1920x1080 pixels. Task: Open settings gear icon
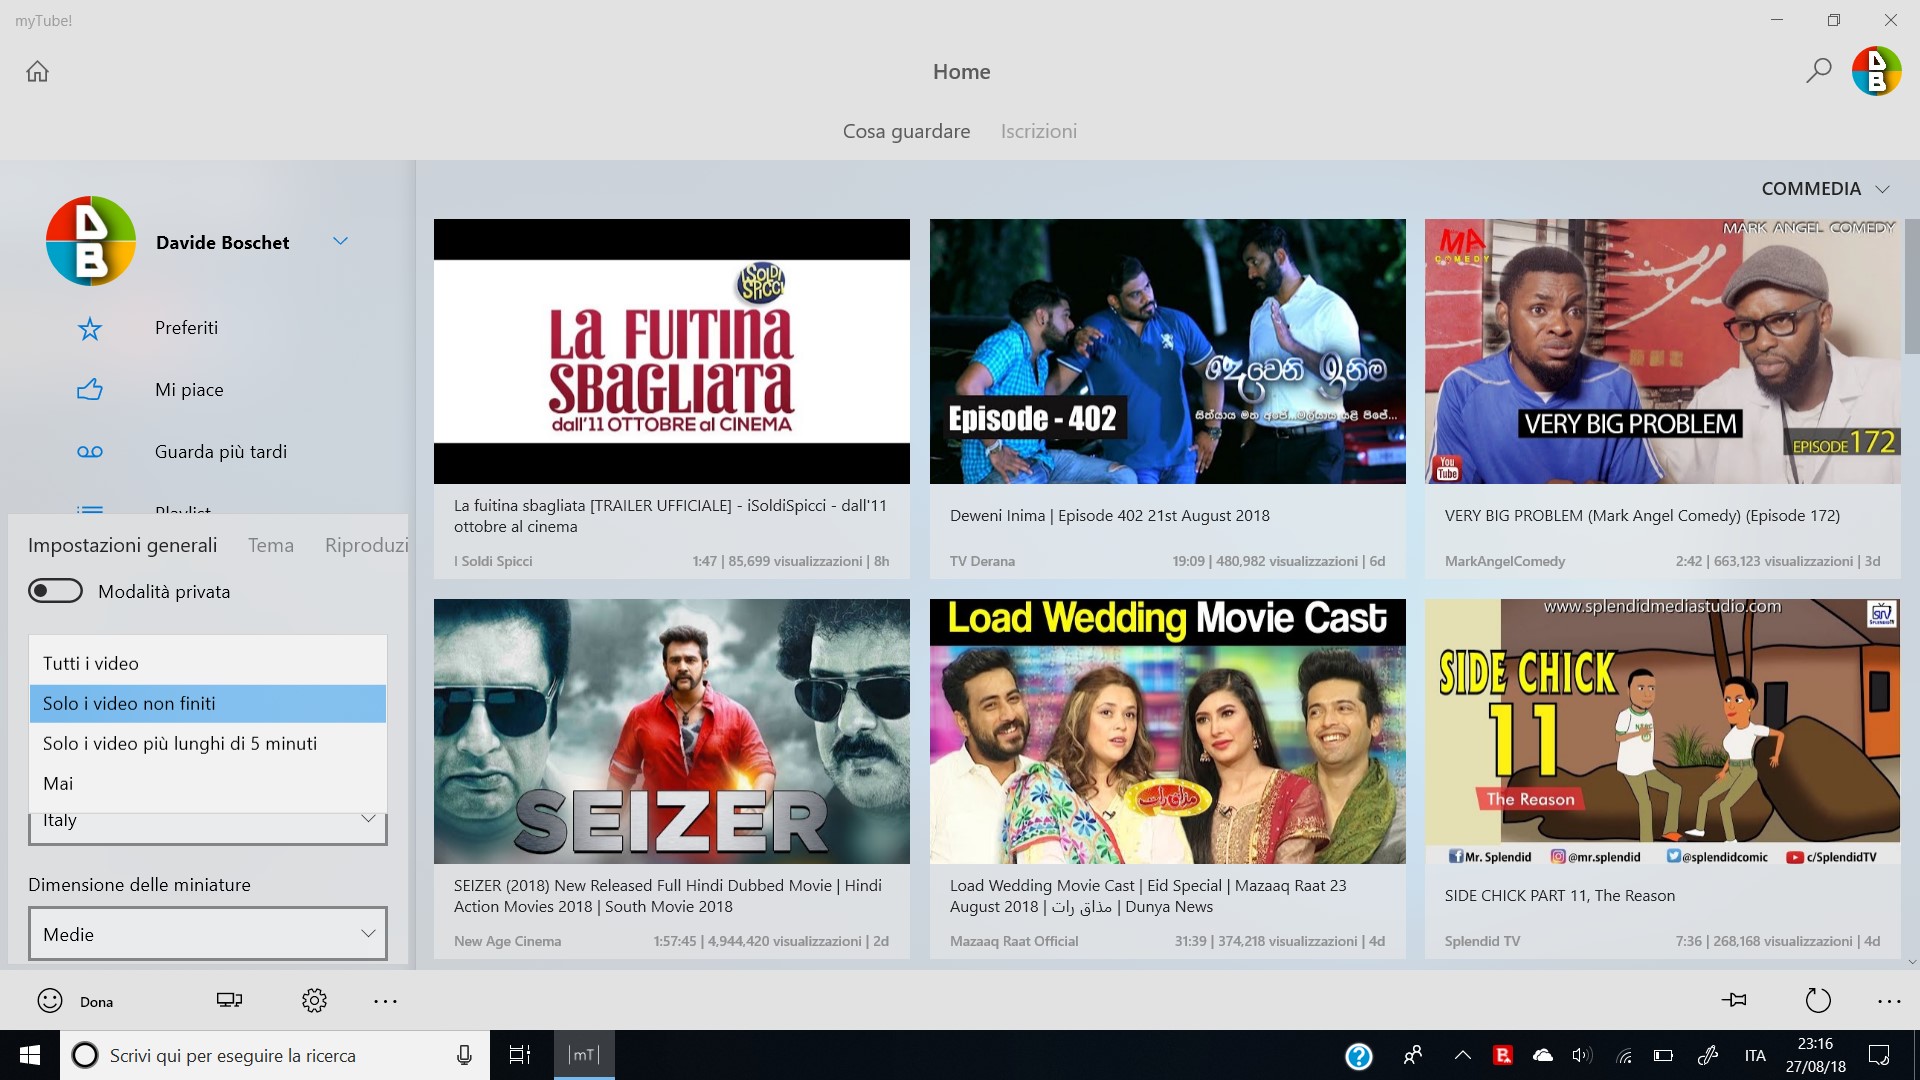point(314,1000)
